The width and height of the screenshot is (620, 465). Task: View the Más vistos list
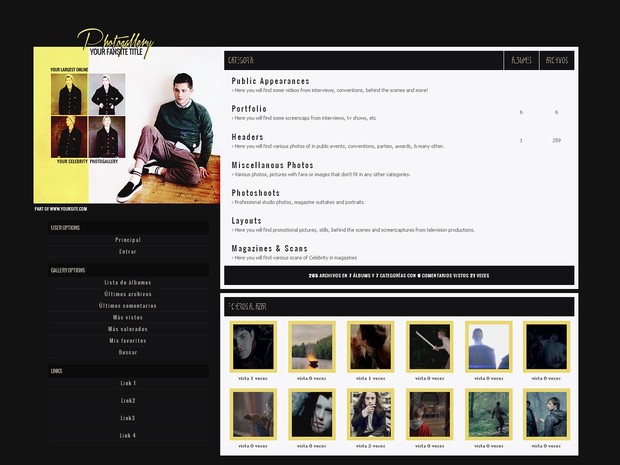pyautogui.click(x=128, y=317)
